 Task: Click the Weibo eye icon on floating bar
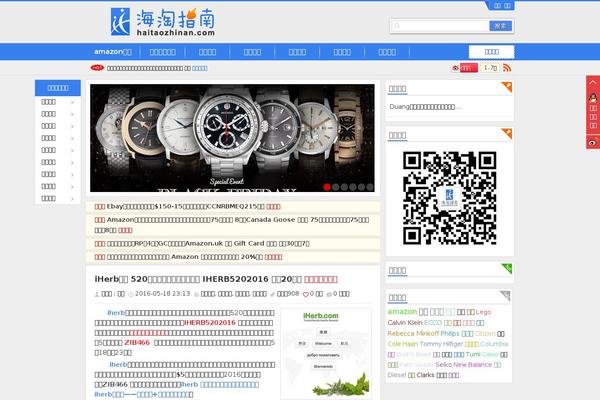tap(593, 142)
